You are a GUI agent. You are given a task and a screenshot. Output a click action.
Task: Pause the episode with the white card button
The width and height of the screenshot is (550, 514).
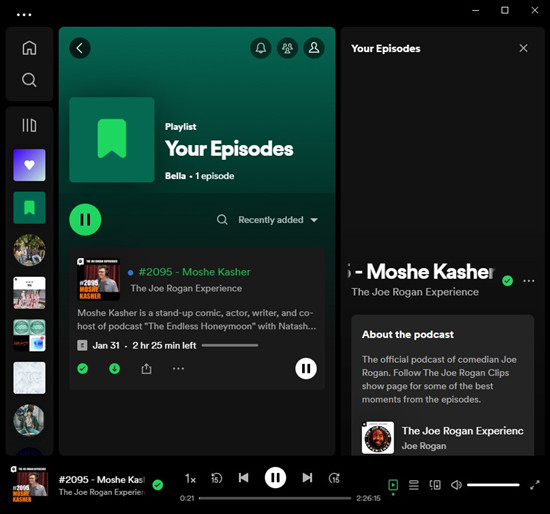[x=306, y=369]
